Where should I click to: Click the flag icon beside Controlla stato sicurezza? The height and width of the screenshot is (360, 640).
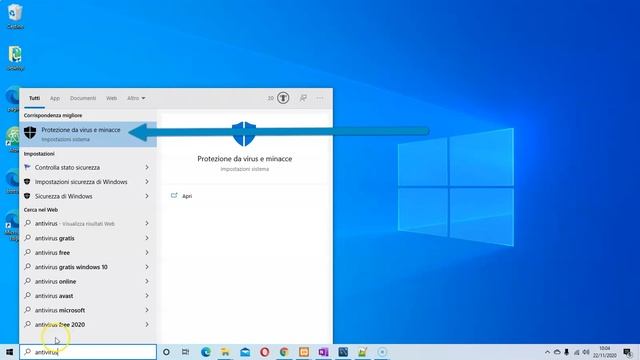click(27, 167)
